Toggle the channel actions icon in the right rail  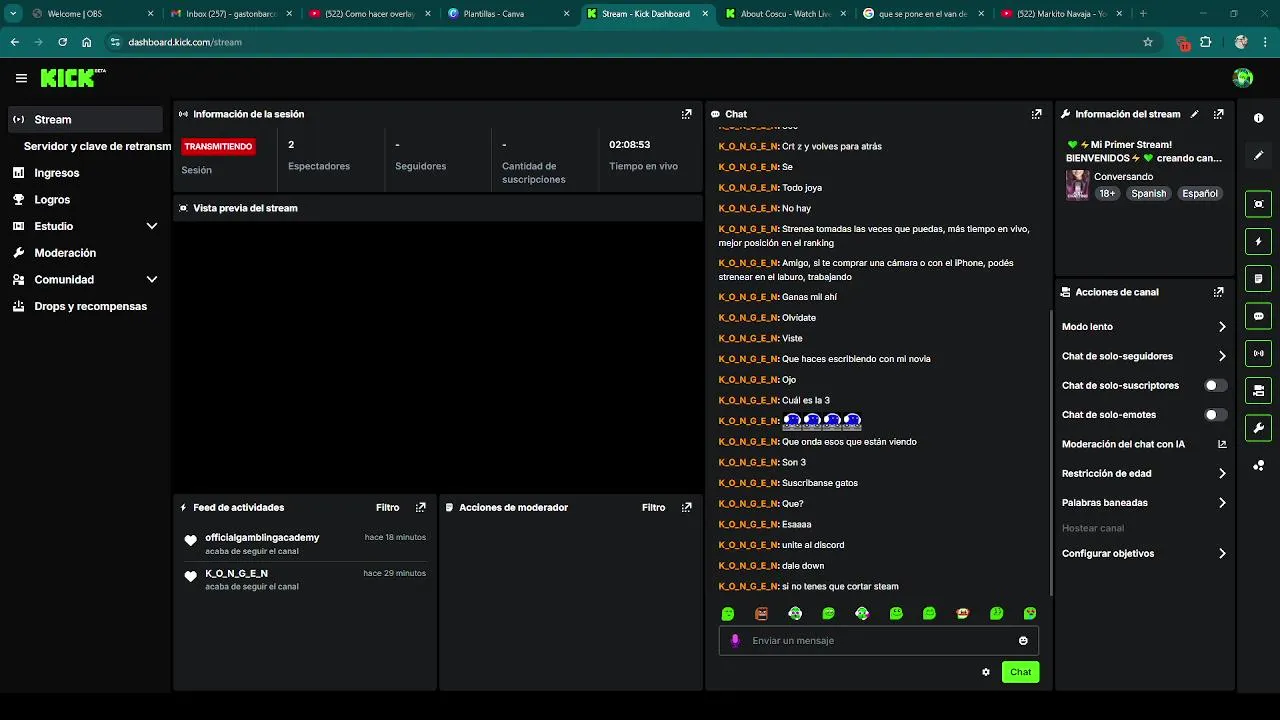tap(1258, 390)
